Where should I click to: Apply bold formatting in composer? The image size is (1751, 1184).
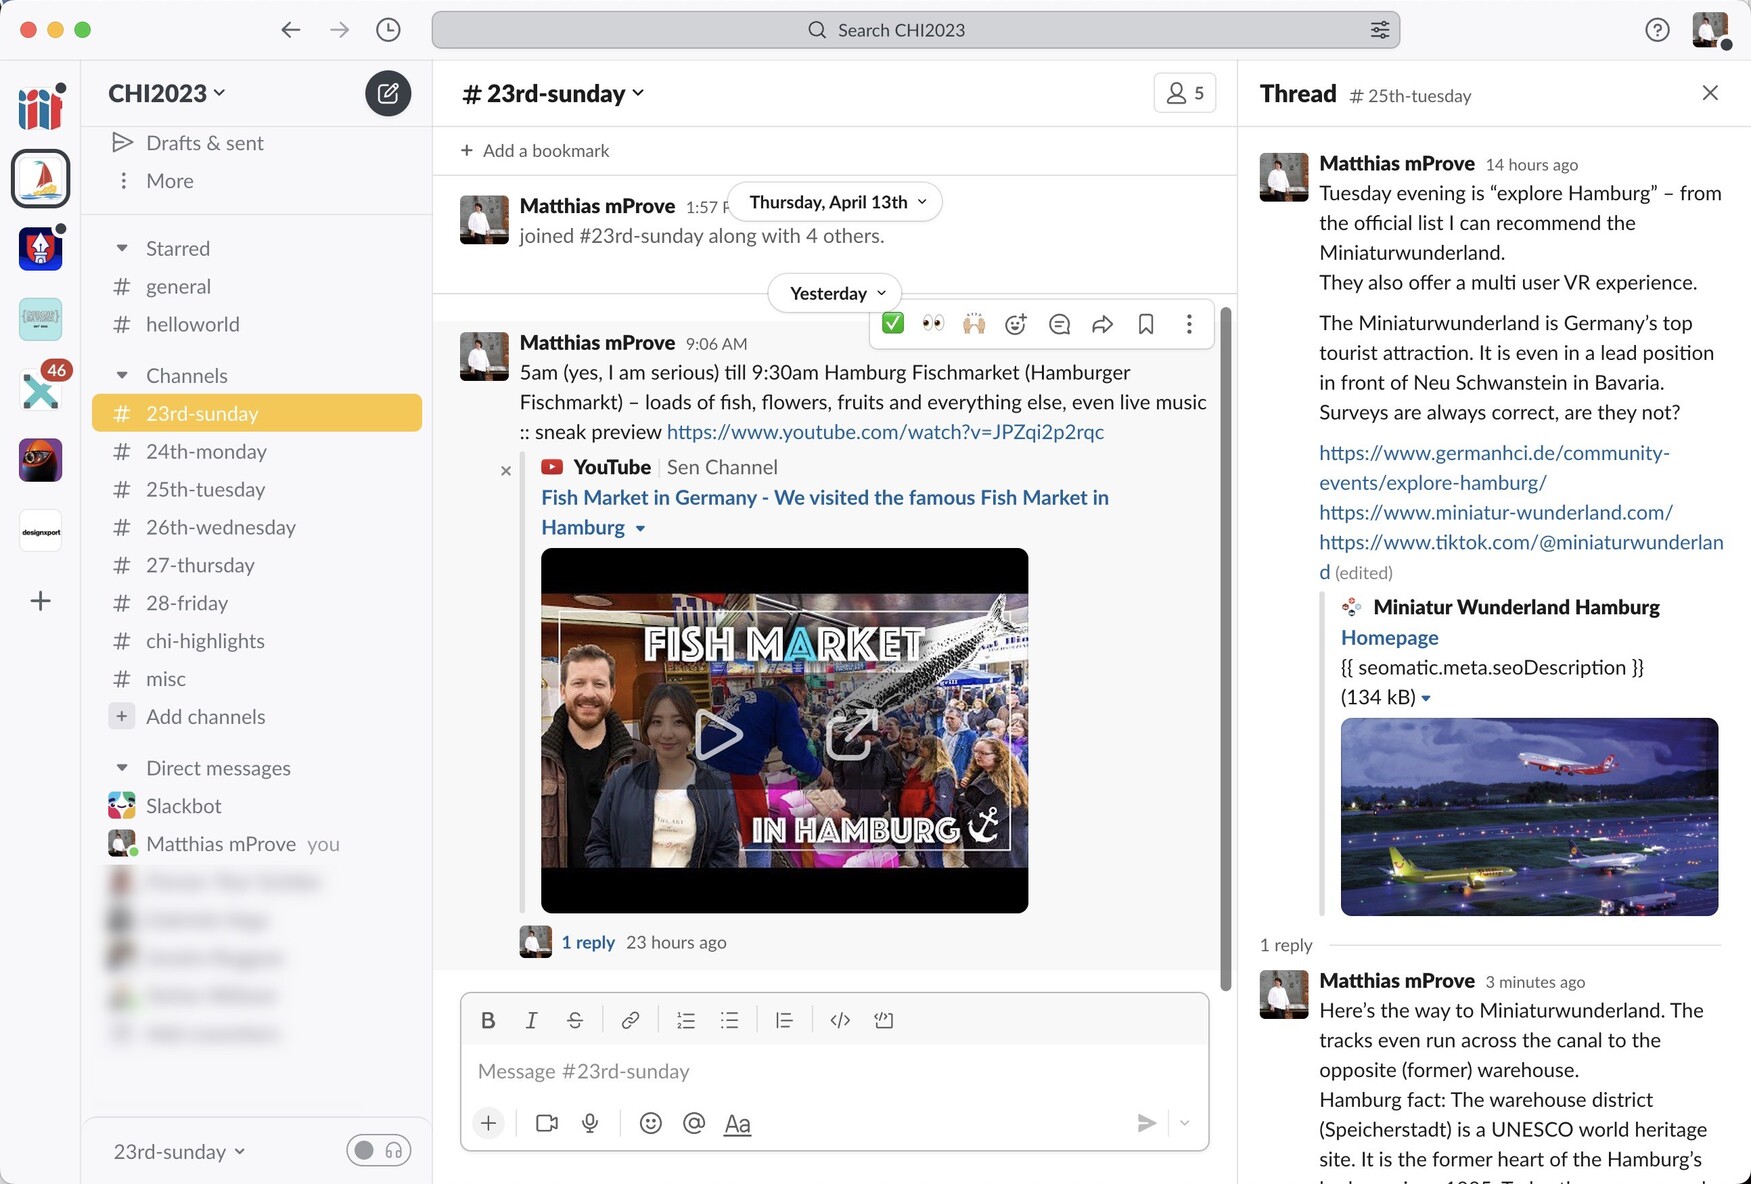pyautogui.click(x=488, y=1020)
